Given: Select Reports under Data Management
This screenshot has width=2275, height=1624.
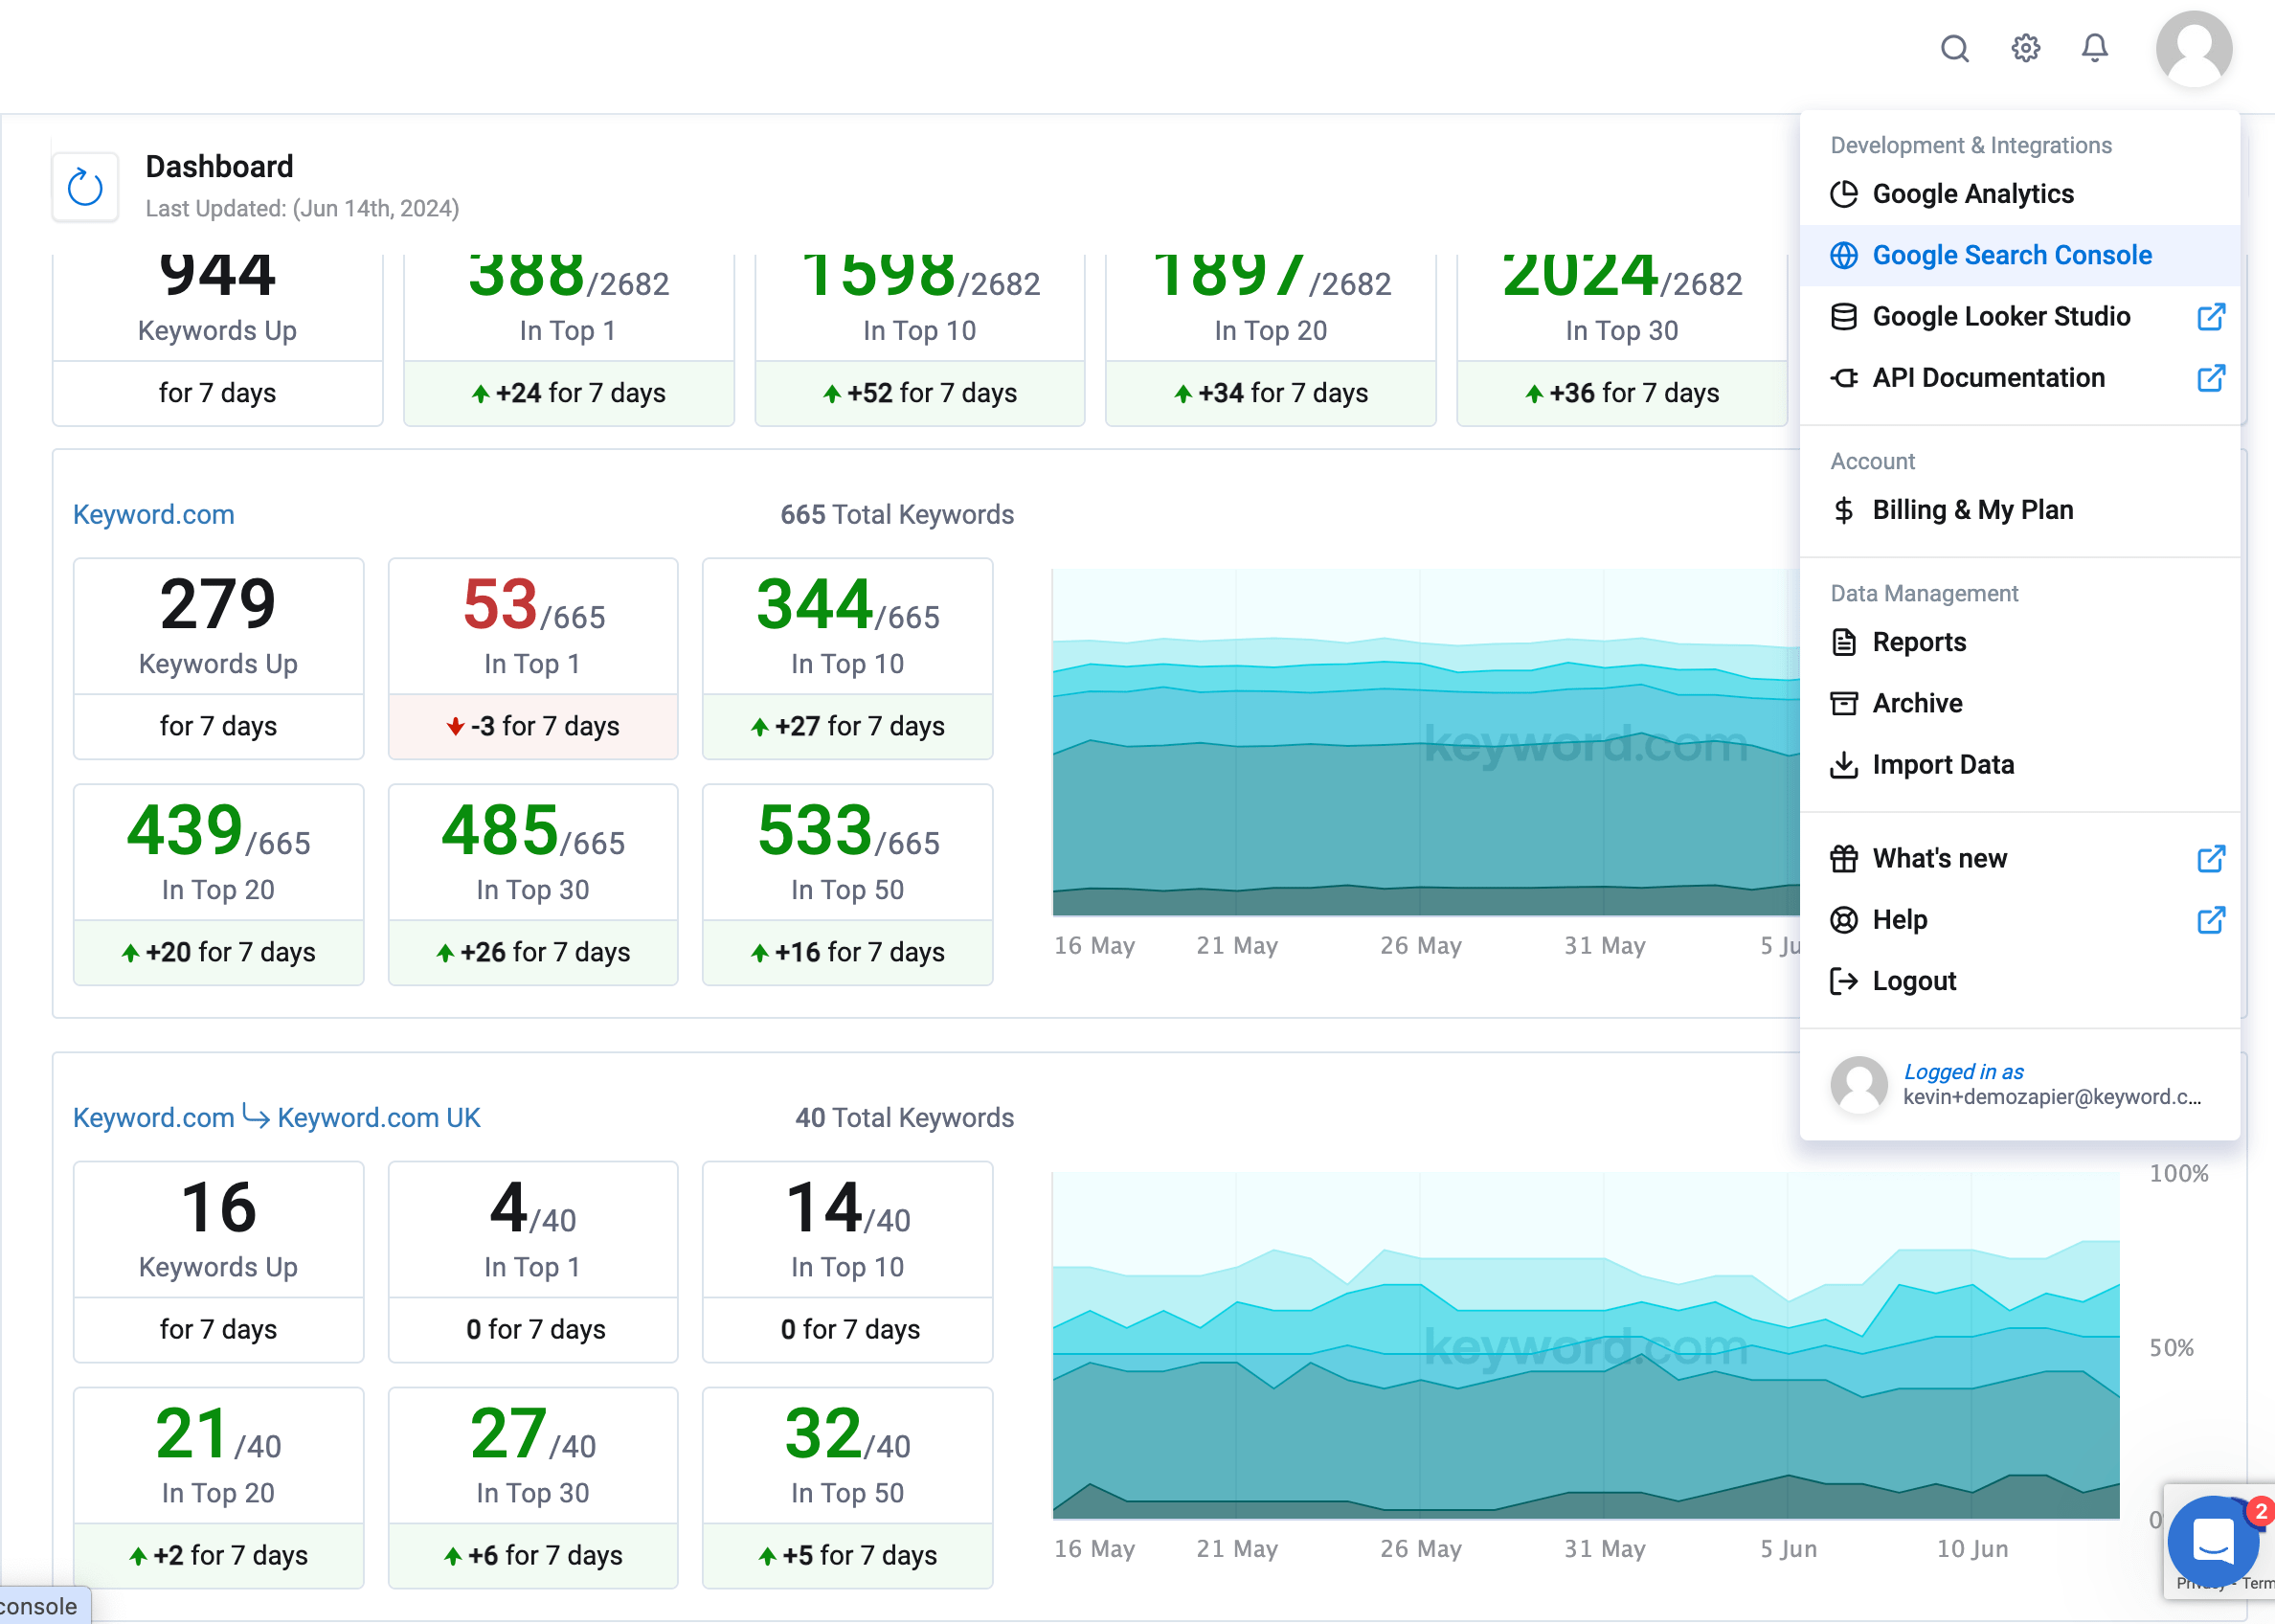Looking at the screenshot, I should [x=1920, y=642].
